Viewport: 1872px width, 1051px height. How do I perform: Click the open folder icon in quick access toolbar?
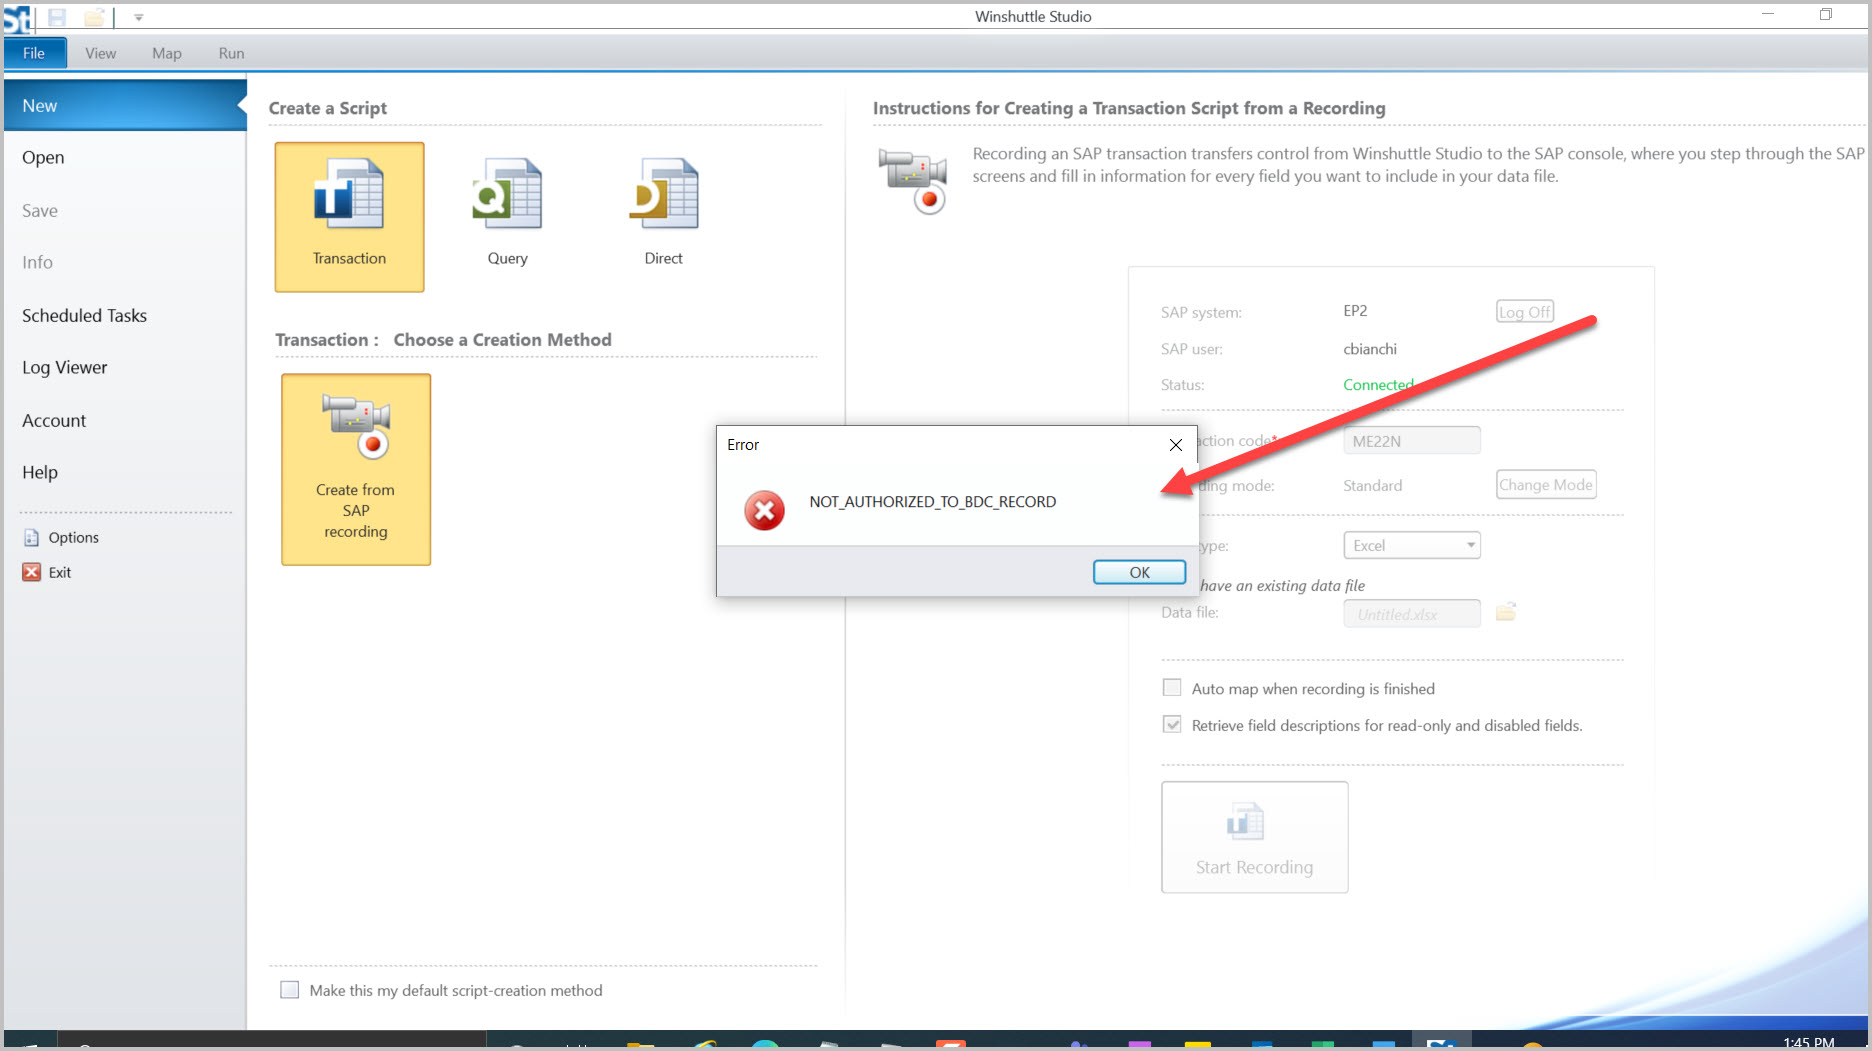point(94,17)
